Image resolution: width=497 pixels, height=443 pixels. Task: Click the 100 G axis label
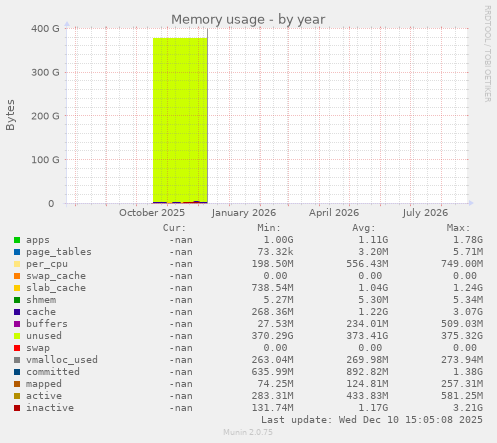(45, 160)
